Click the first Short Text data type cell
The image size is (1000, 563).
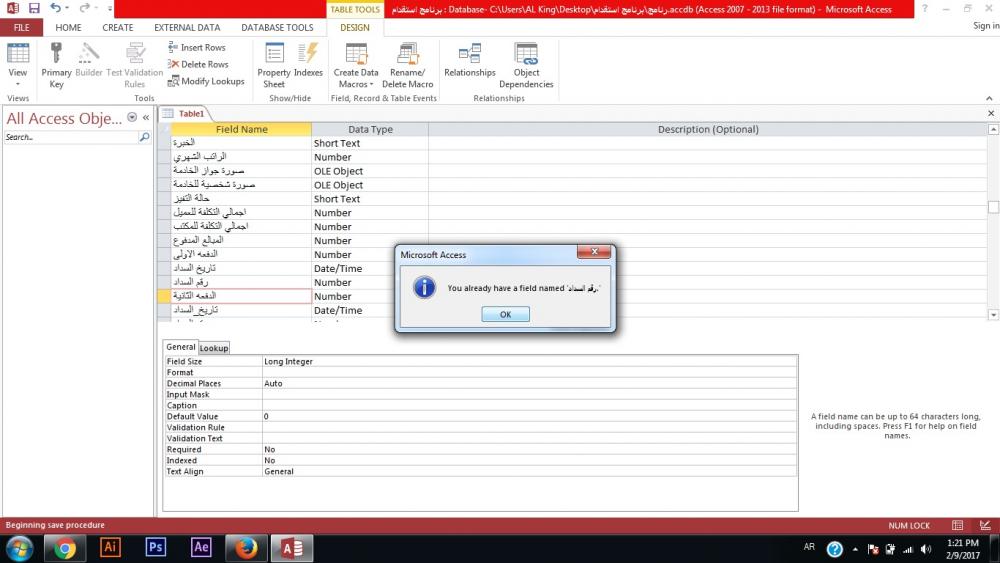370,143
